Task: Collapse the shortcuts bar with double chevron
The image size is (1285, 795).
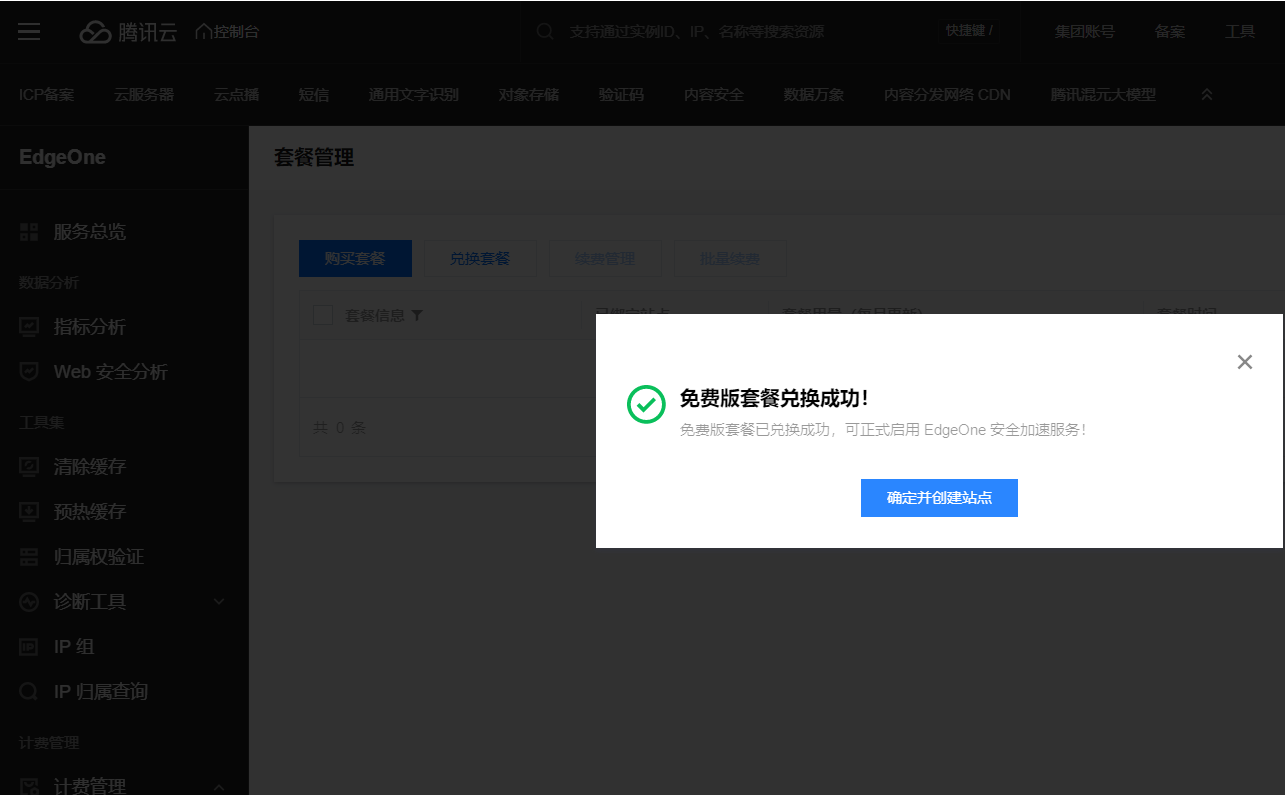Action: click(x=1207, y=95)
